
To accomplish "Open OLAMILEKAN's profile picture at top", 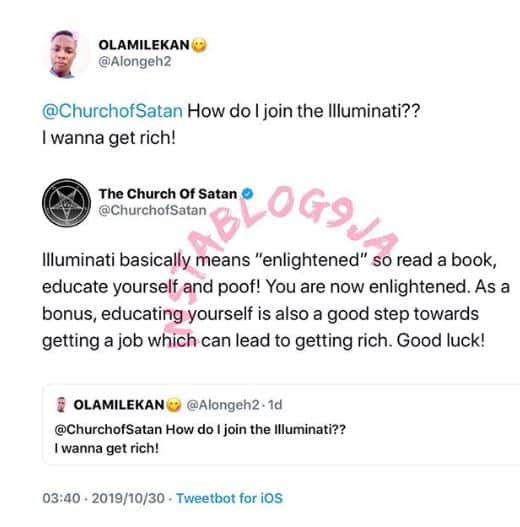I will [x=66, y=54].
